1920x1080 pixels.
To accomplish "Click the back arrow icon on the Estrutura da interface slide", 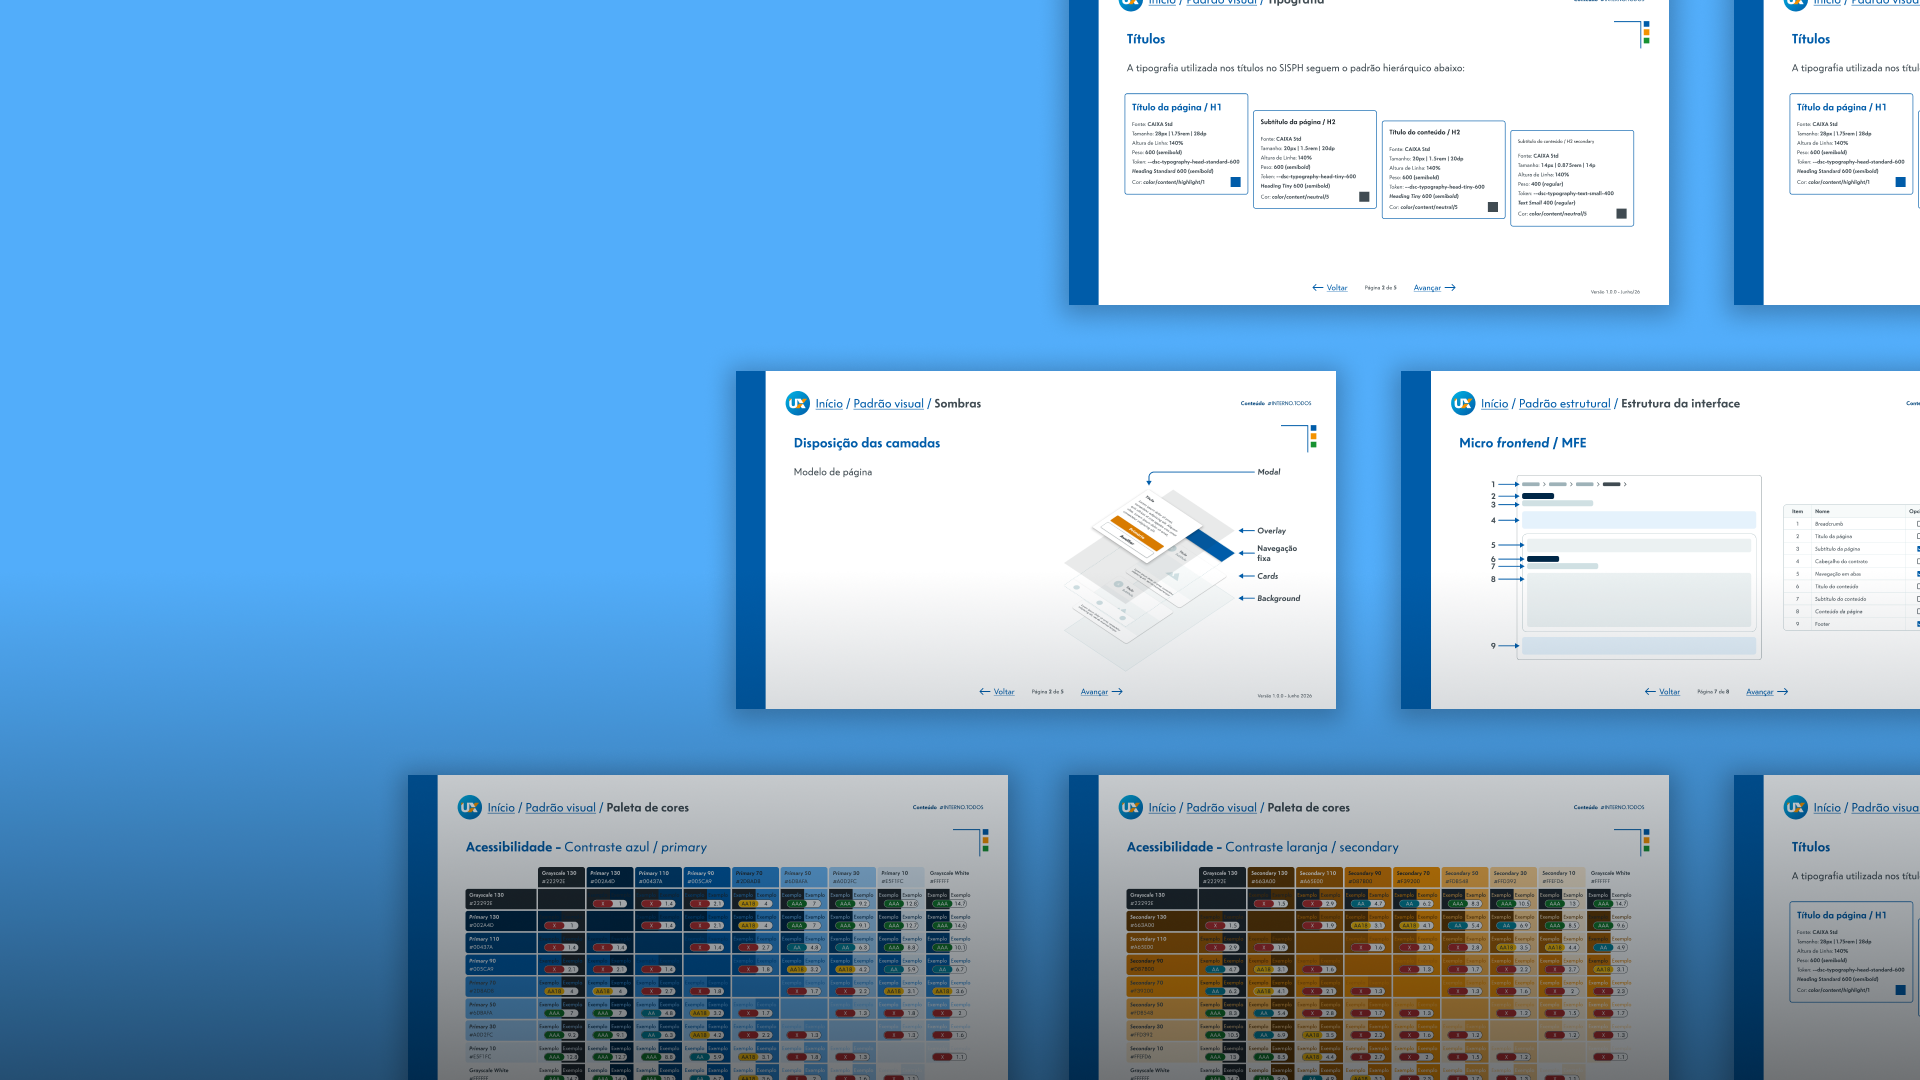I will pos(1650,692).
